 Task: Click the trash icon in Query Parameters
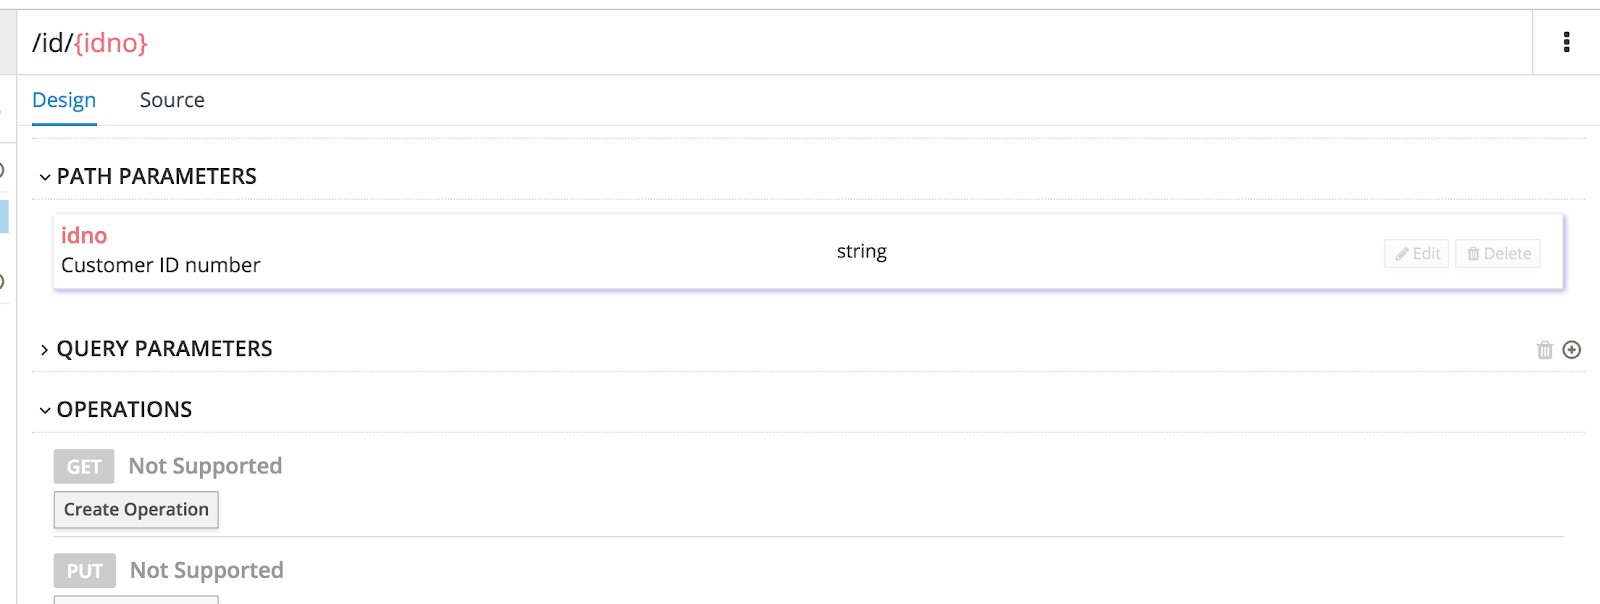coord(1545,350)
